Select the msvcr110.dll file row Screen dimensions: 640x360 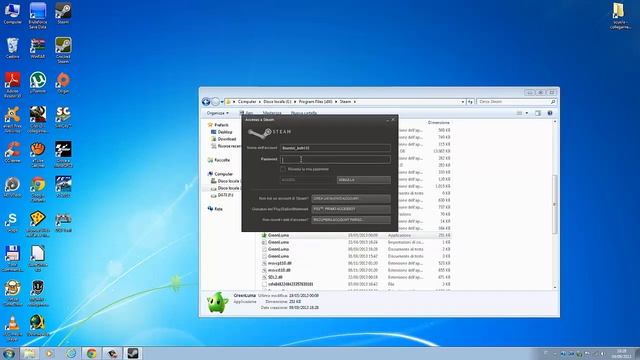coord(356,270)
